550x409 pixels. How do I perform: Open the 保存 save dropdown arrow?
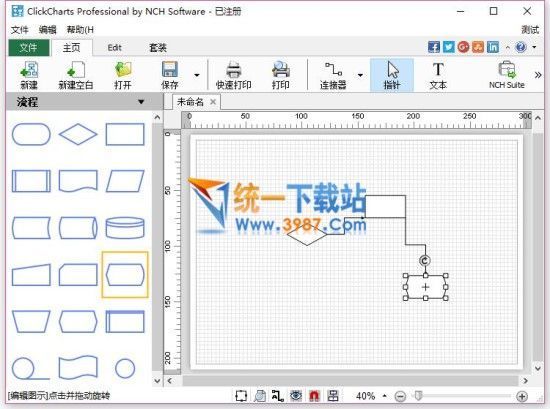click(x=197, y=75)
